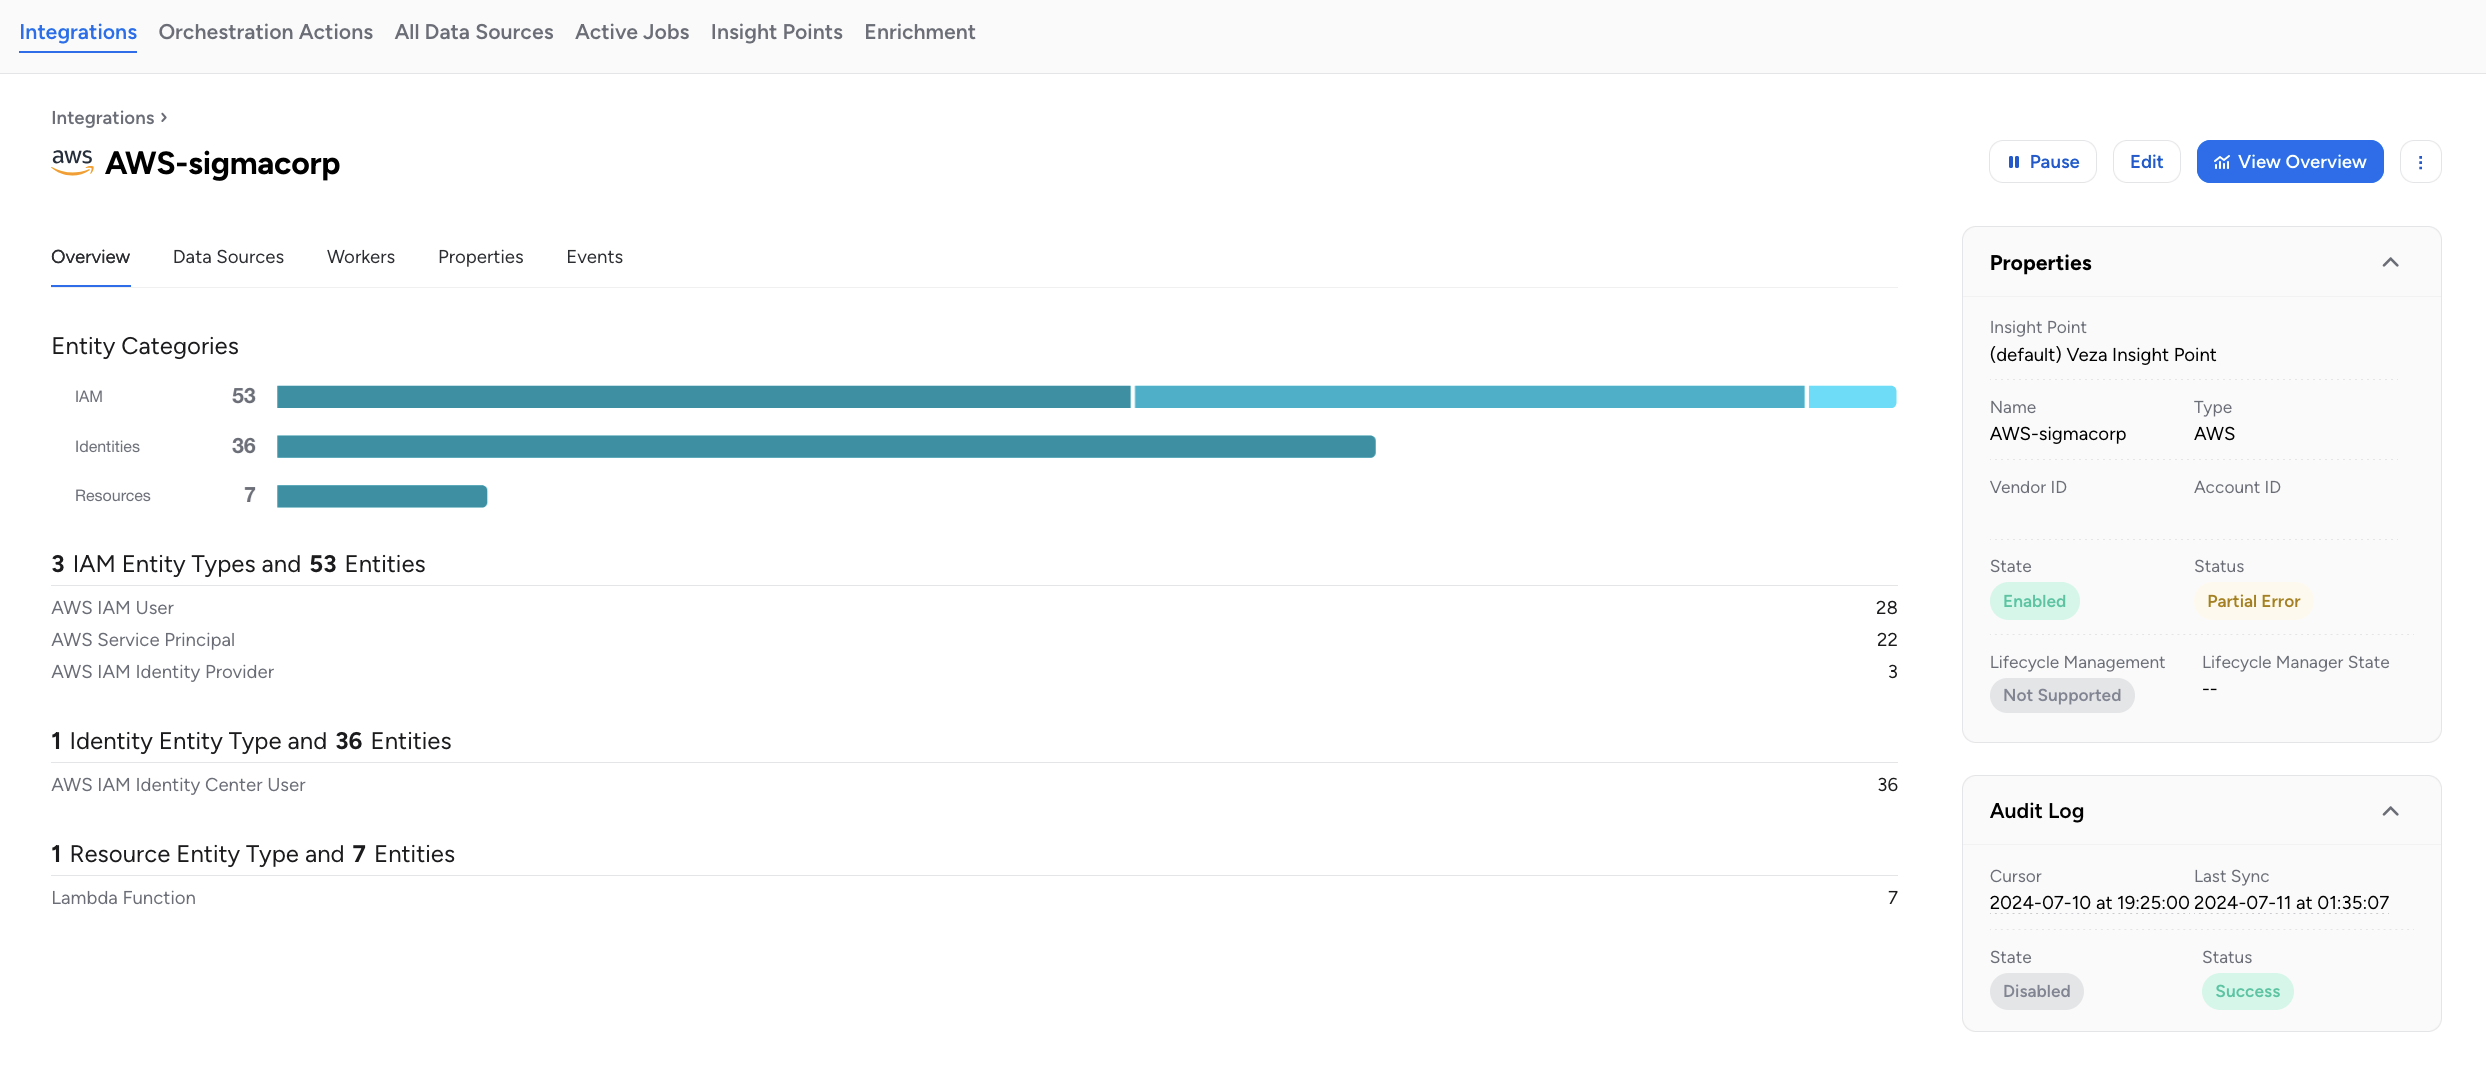Click the Lambda Function row
The width and height of the screenshot is (2486, 1078).
coord(974,898)
